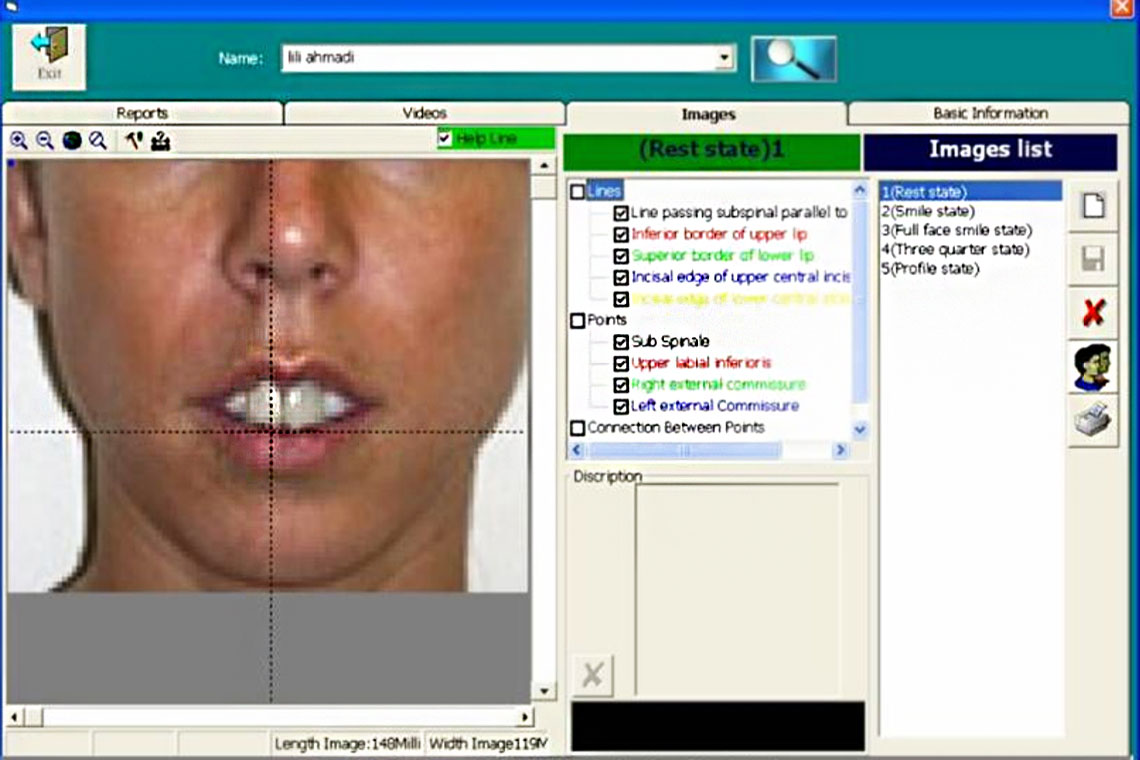Toggle the Help Line checkbox

pyautogui.click(x=446, y=138)
